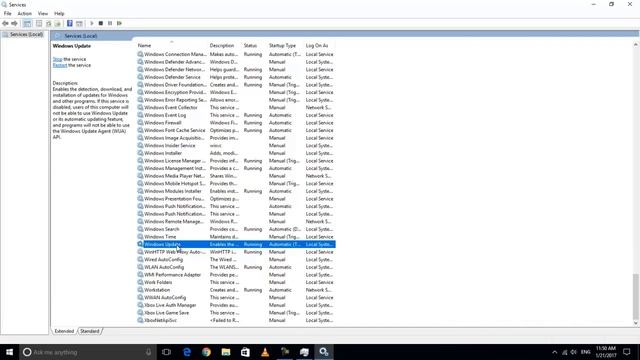Click the Stop Service square icon
Image resolution: width=640 pixels, height=360 pixels.
coord(101,24)
